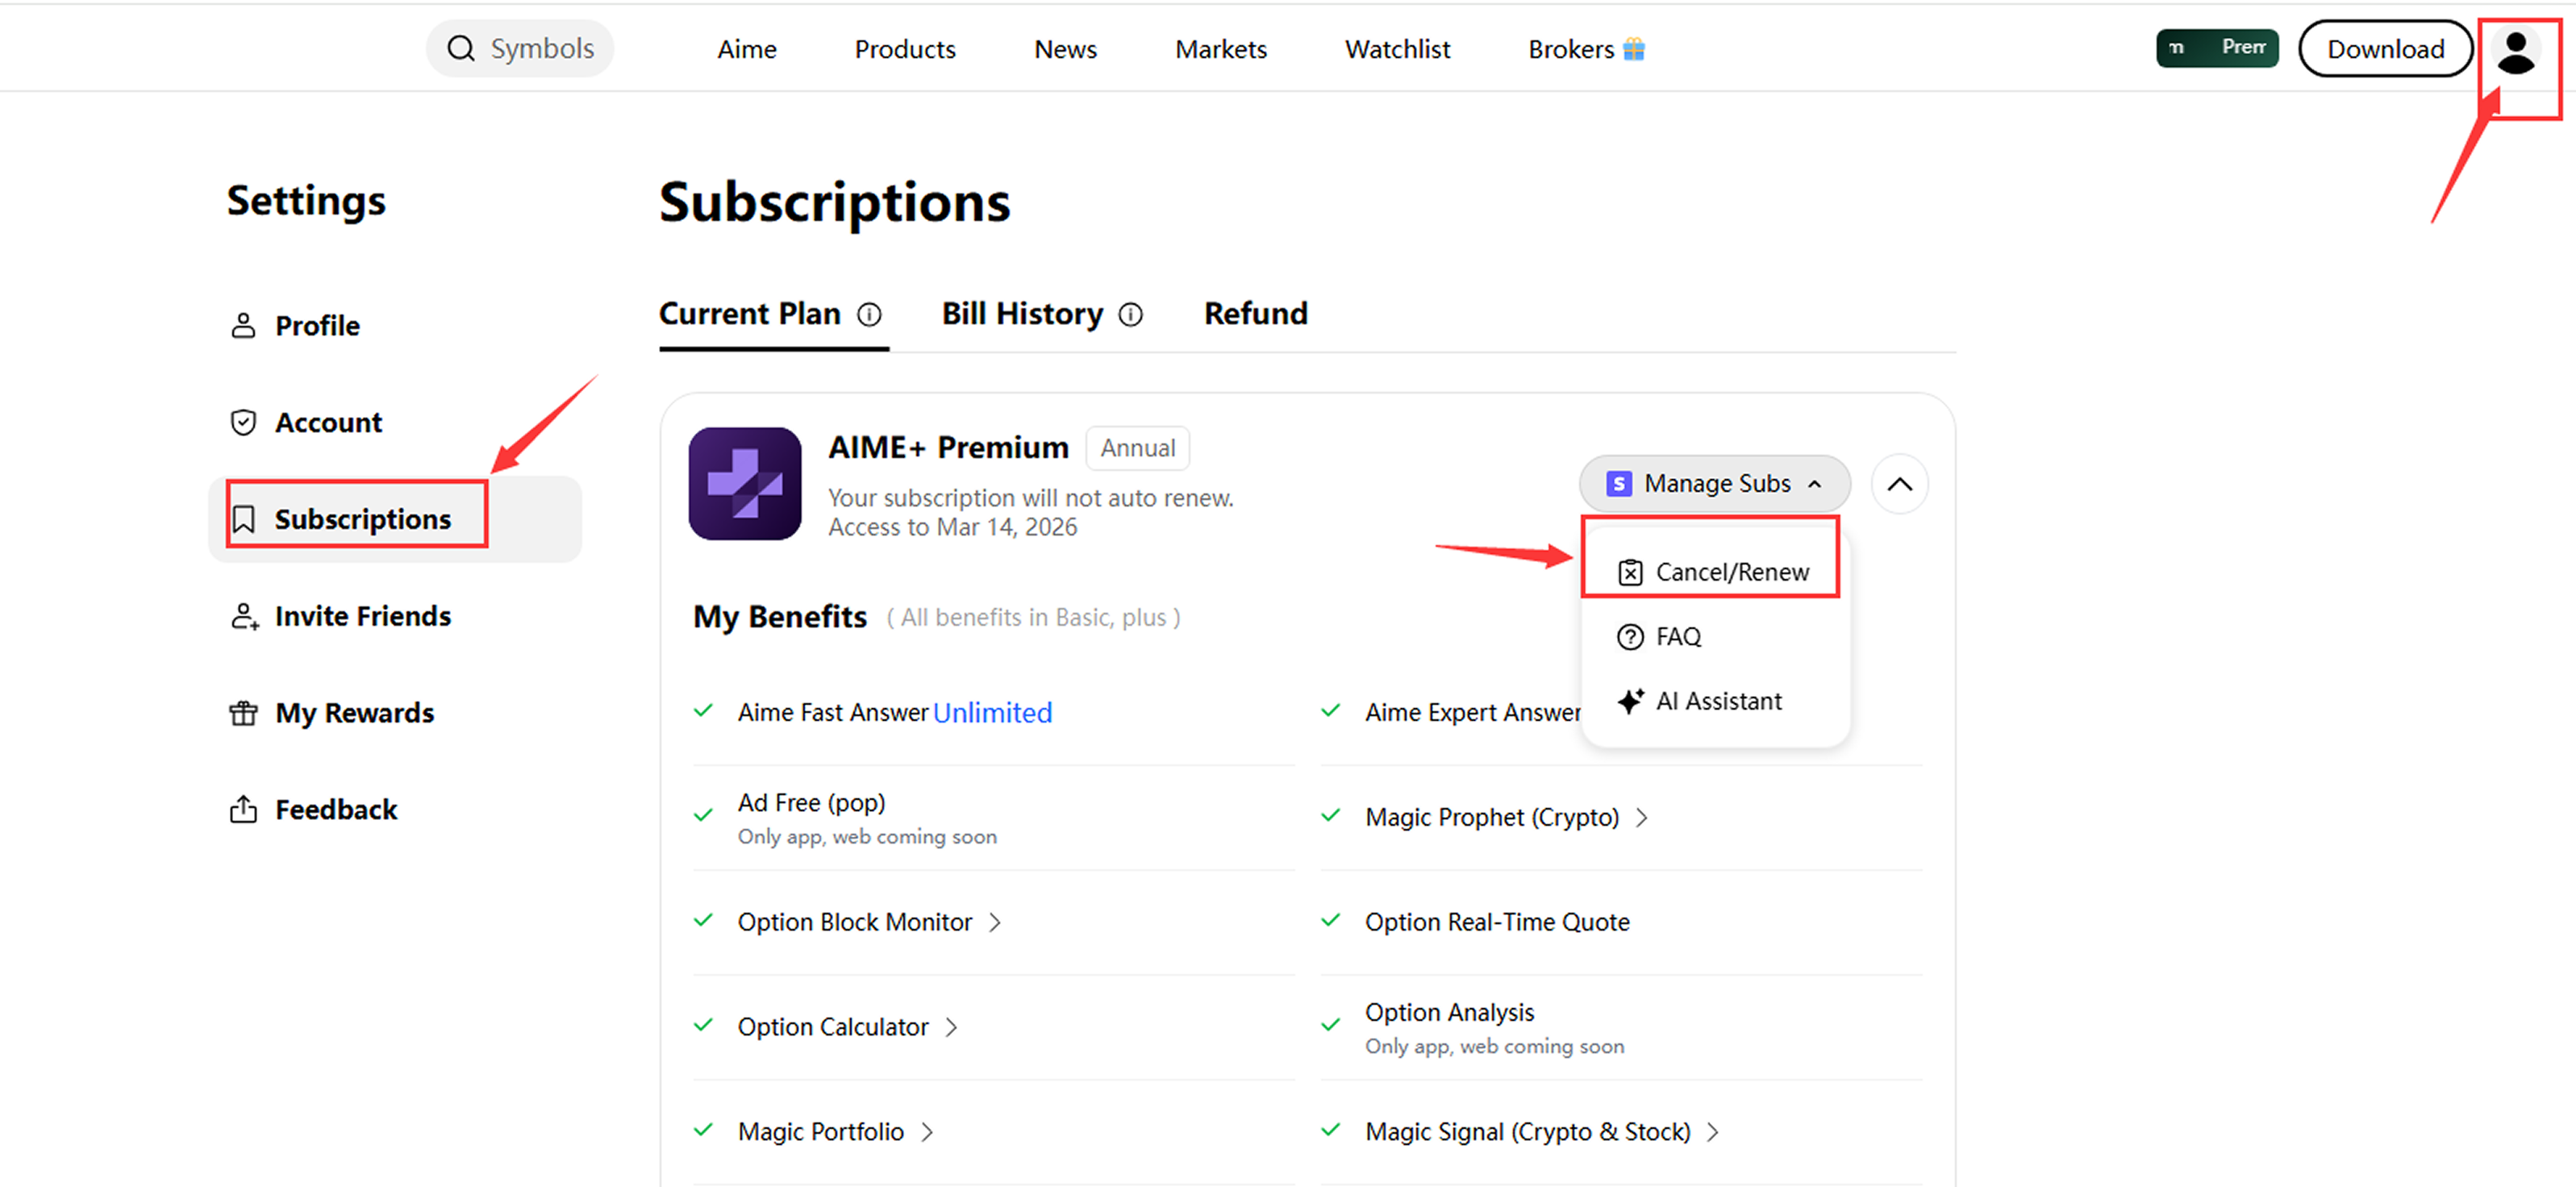Image resolution: width=2576 pixels, height=1187 pixels.
Task: Switch to the Refund tab
Action: tap(1255, 314)
